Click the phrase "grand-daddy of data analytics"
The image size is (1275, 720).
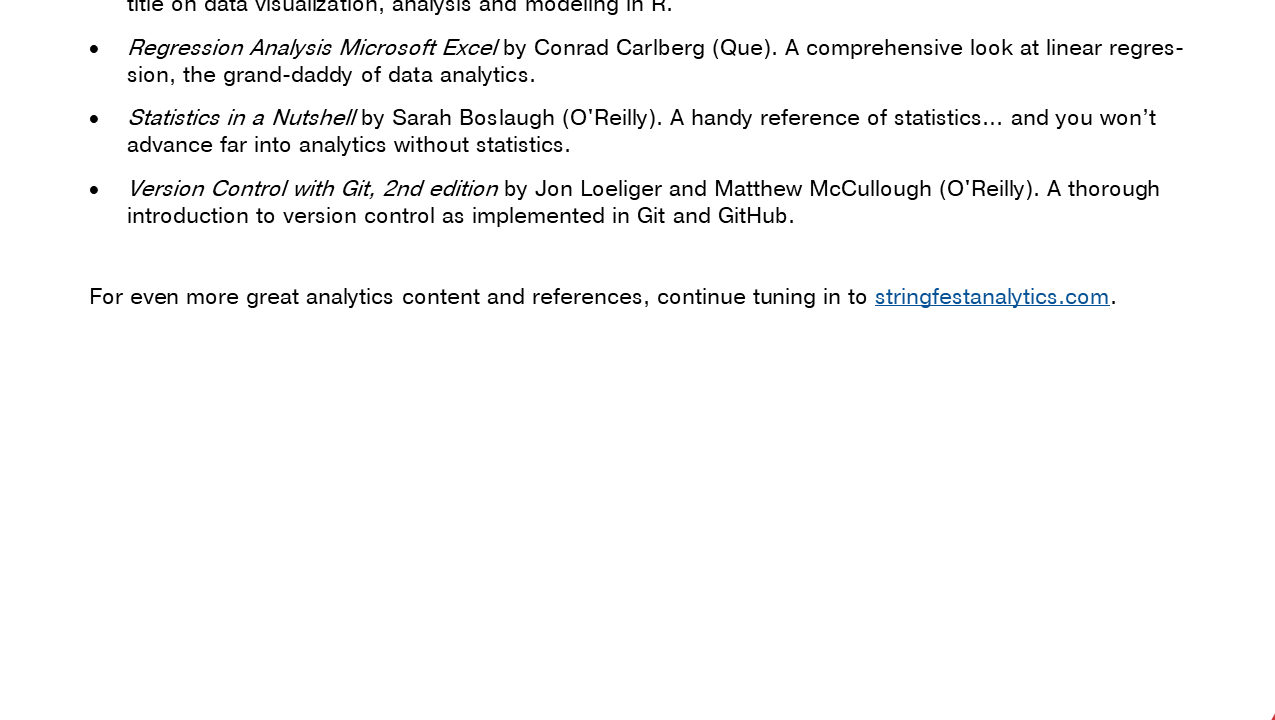pyautogui.click(x=378, y=75)
